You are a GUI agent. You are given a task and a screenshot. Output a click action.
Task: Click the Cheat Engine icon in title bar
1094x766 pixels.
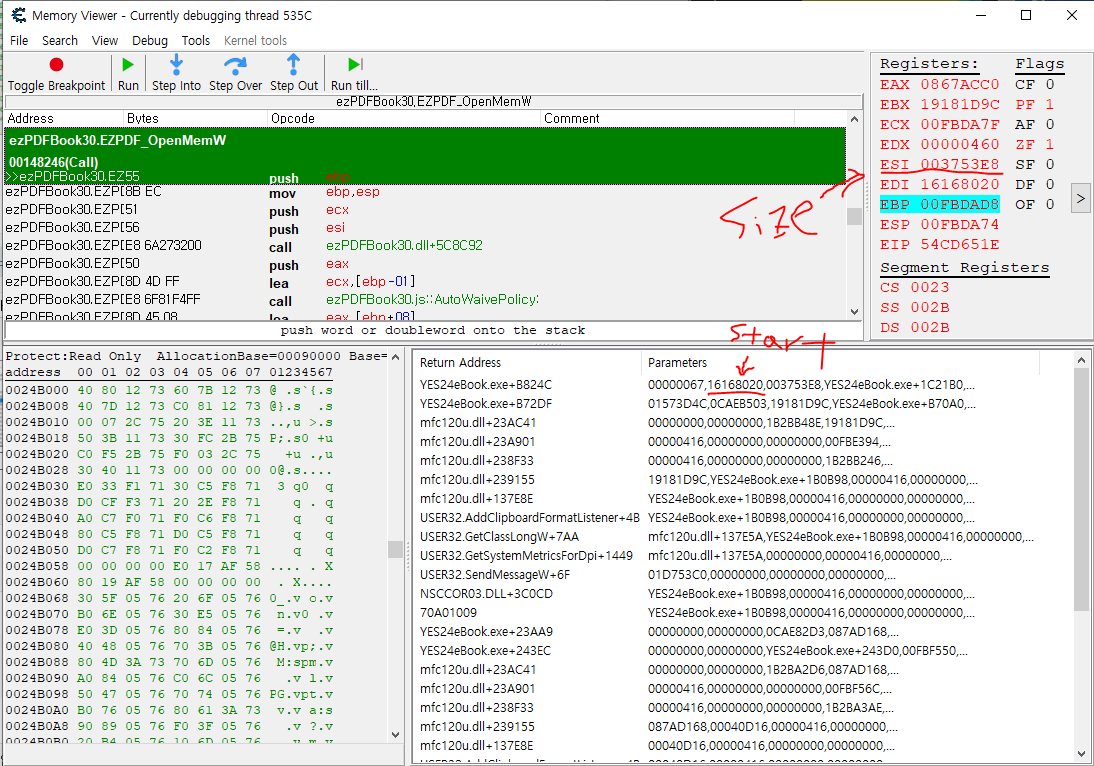pyautogui.click(x=19, y=15)
